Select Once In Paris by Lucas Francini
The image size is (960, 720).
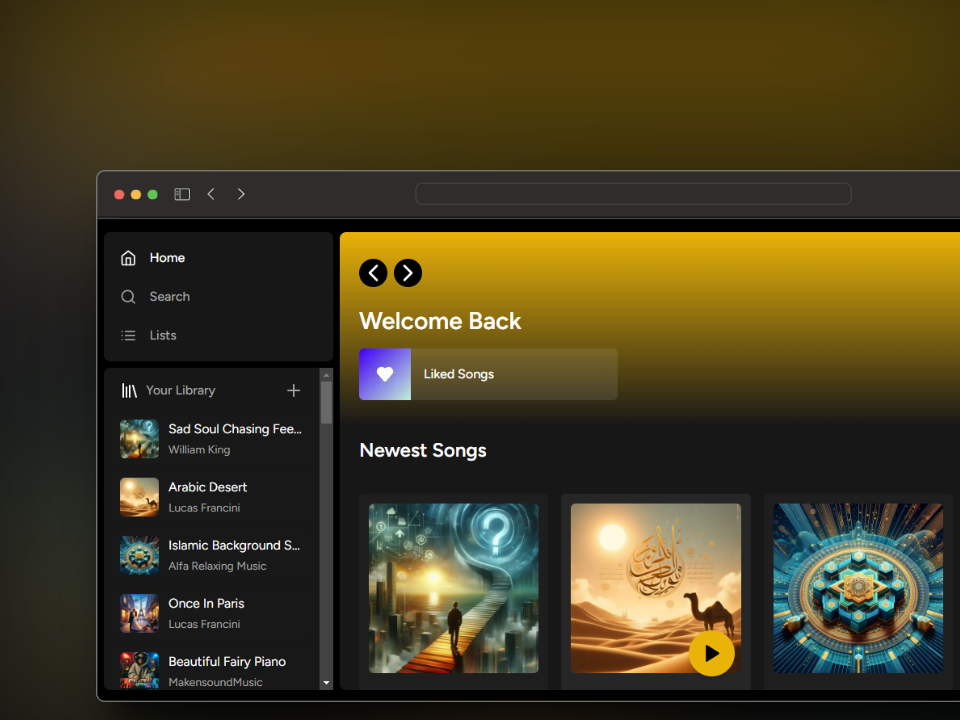(205, 613)
